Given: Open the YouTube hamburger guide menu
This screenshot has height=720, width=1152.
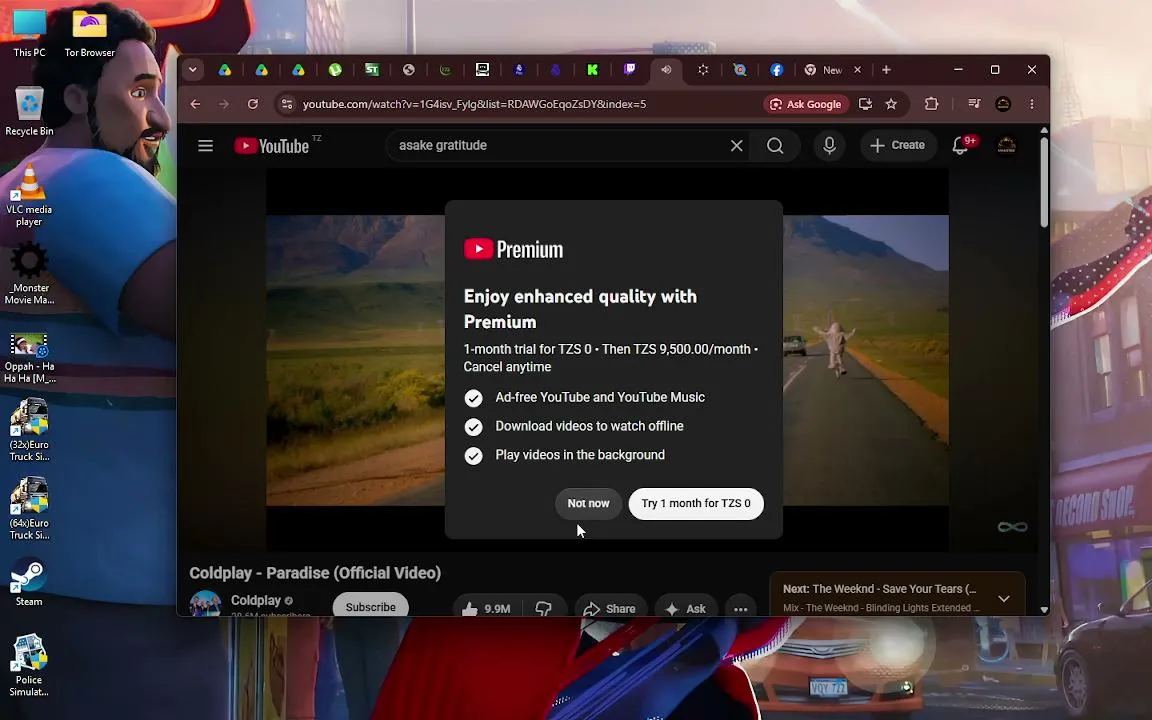Looking at the screenshot, I should pyautogui.click(x=206, y=145).
